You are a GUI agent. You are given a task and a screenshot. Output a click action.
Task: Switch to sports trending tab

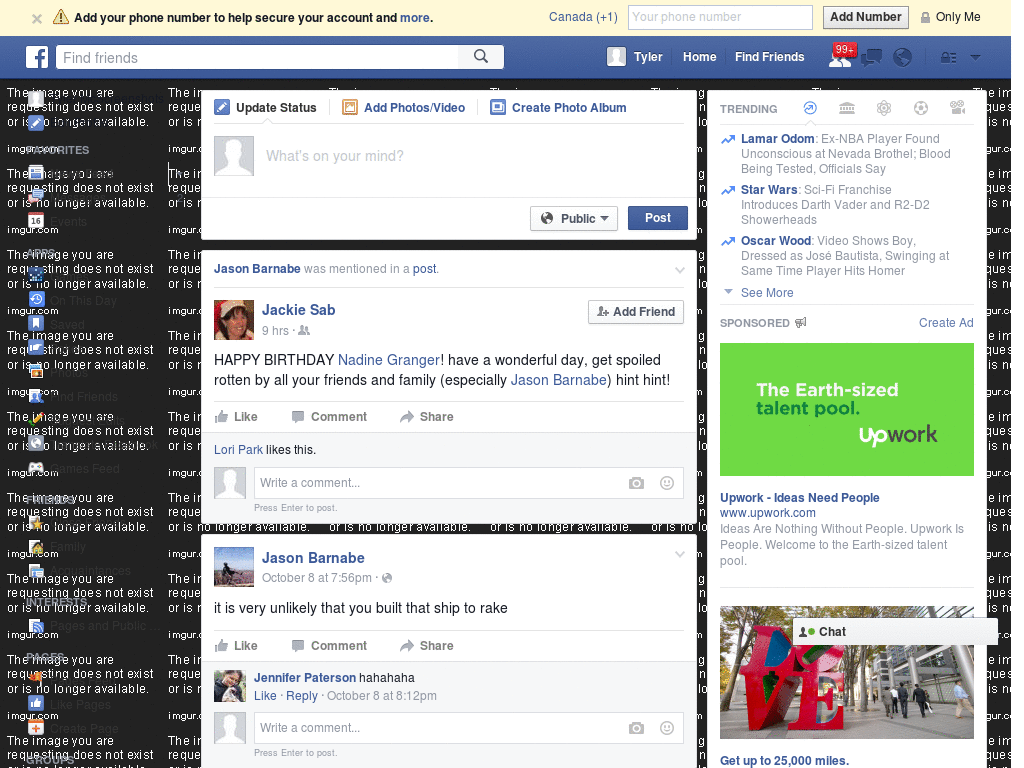pos(921,108)
